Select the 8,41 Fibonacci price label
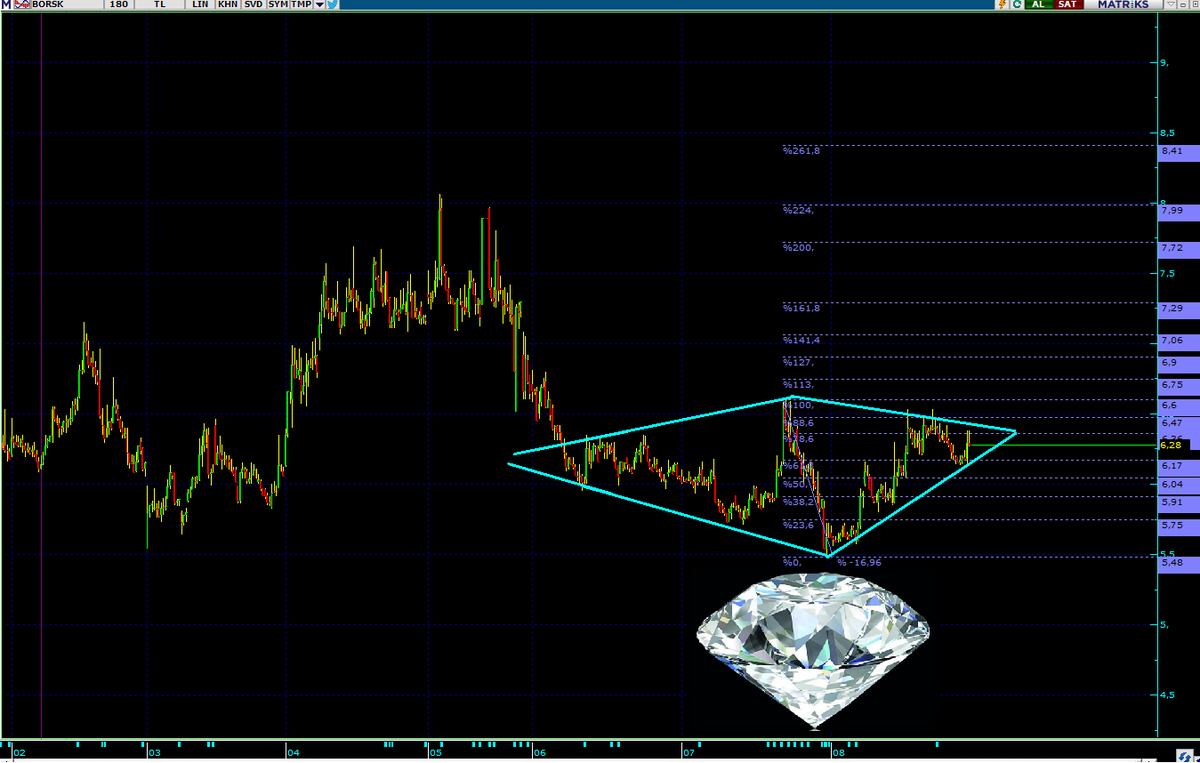The image size is (1200, 763). click(x=1178, y=151)
